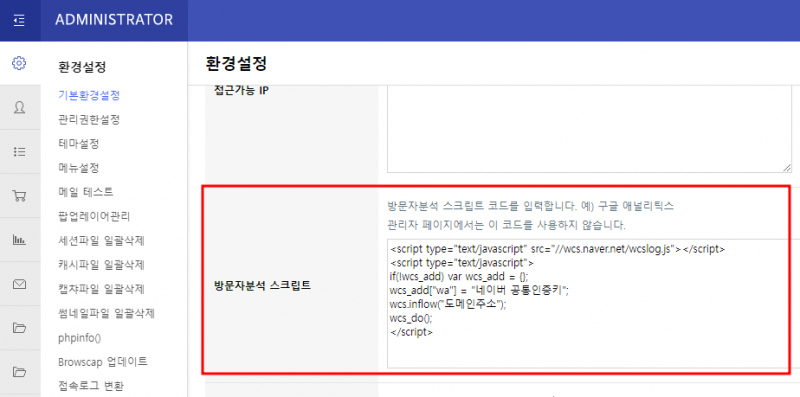Click the note about 관리자 페이지 not using the code
This screenshot has height=397, width=800.
506,225
